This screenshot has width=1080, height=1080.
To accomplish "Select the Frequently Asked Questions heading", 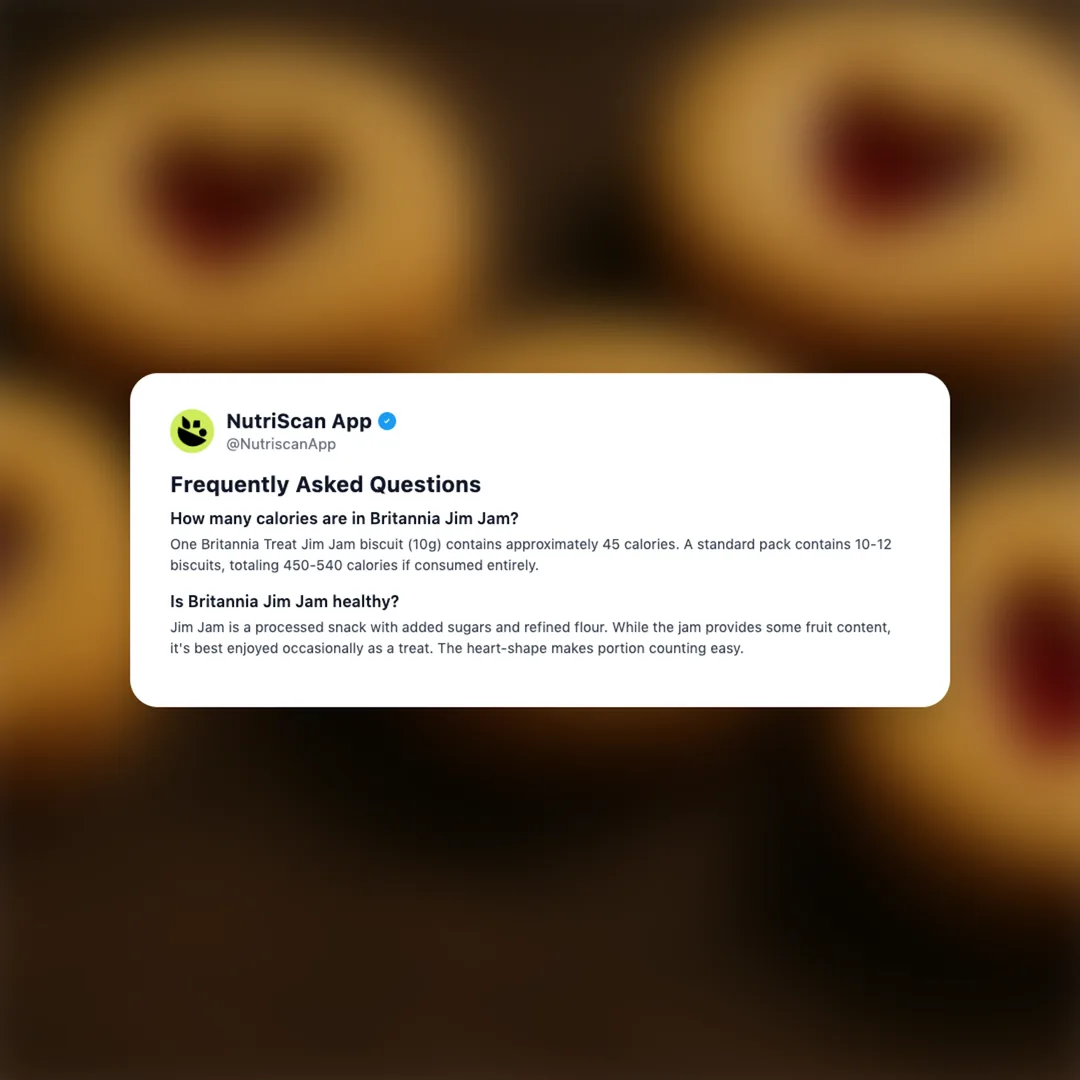I will click(x=325, y=484).
